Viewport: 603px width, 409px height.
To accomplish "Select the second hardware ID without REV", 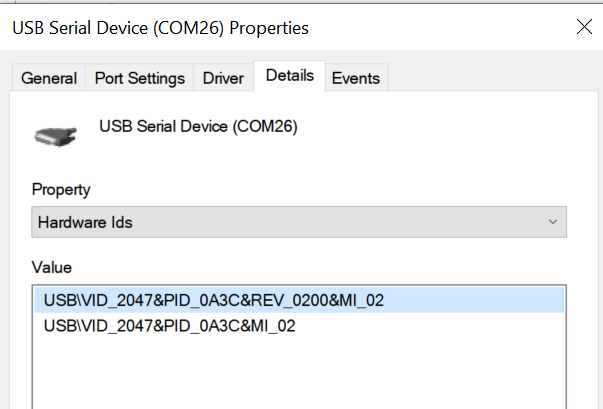I will click(169, 326).
